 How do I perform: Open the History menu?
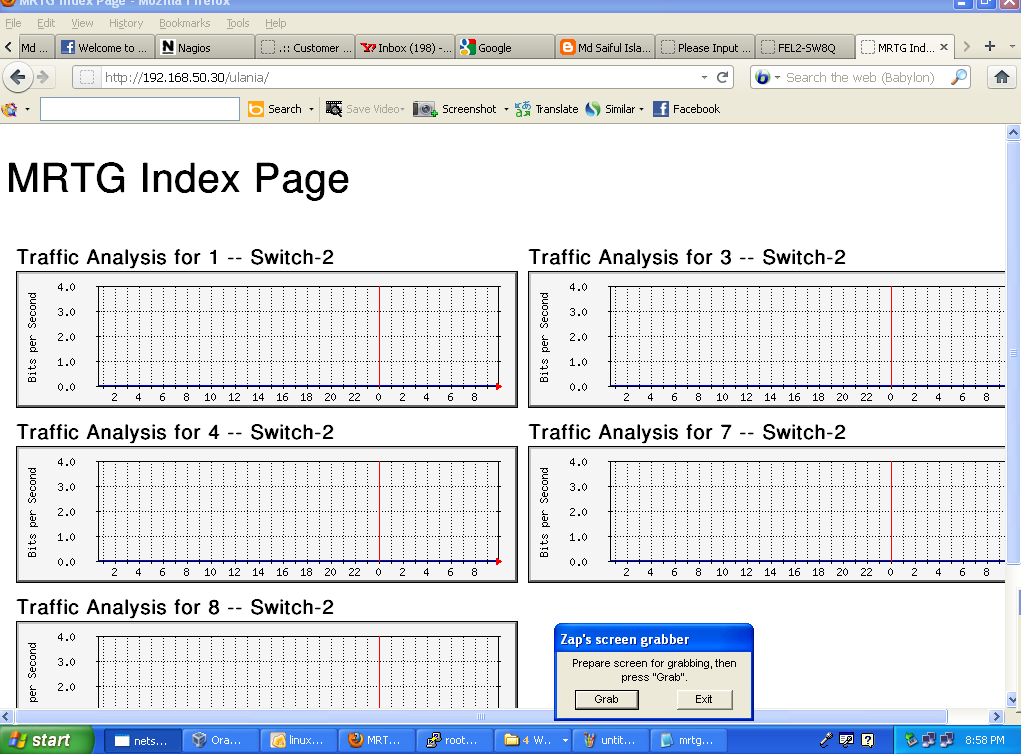tap(126, 23)
